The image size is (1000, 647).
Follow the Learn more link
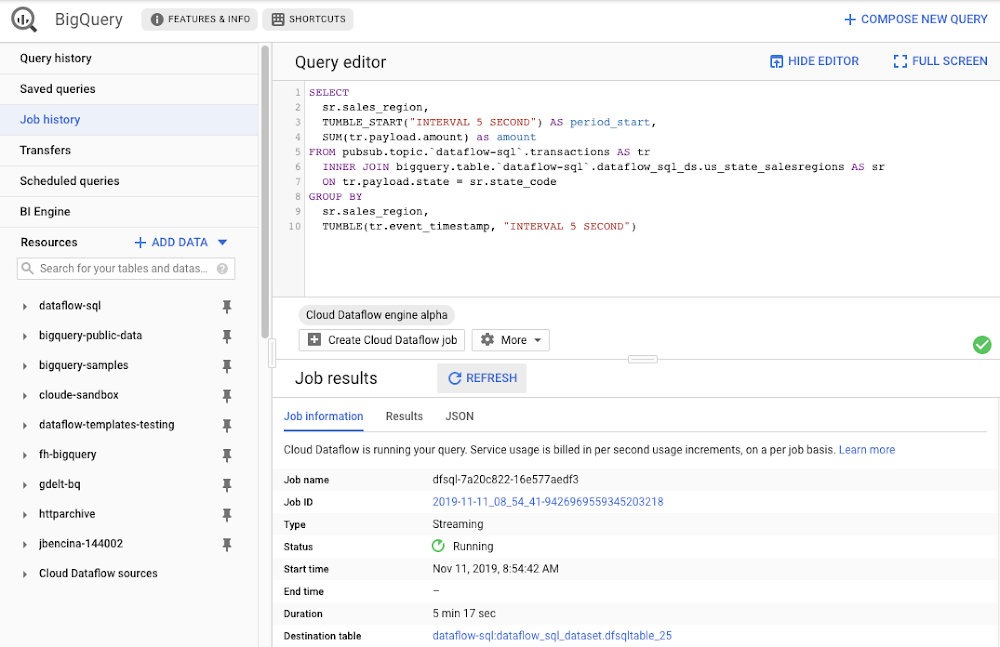[x=867, y=450]
